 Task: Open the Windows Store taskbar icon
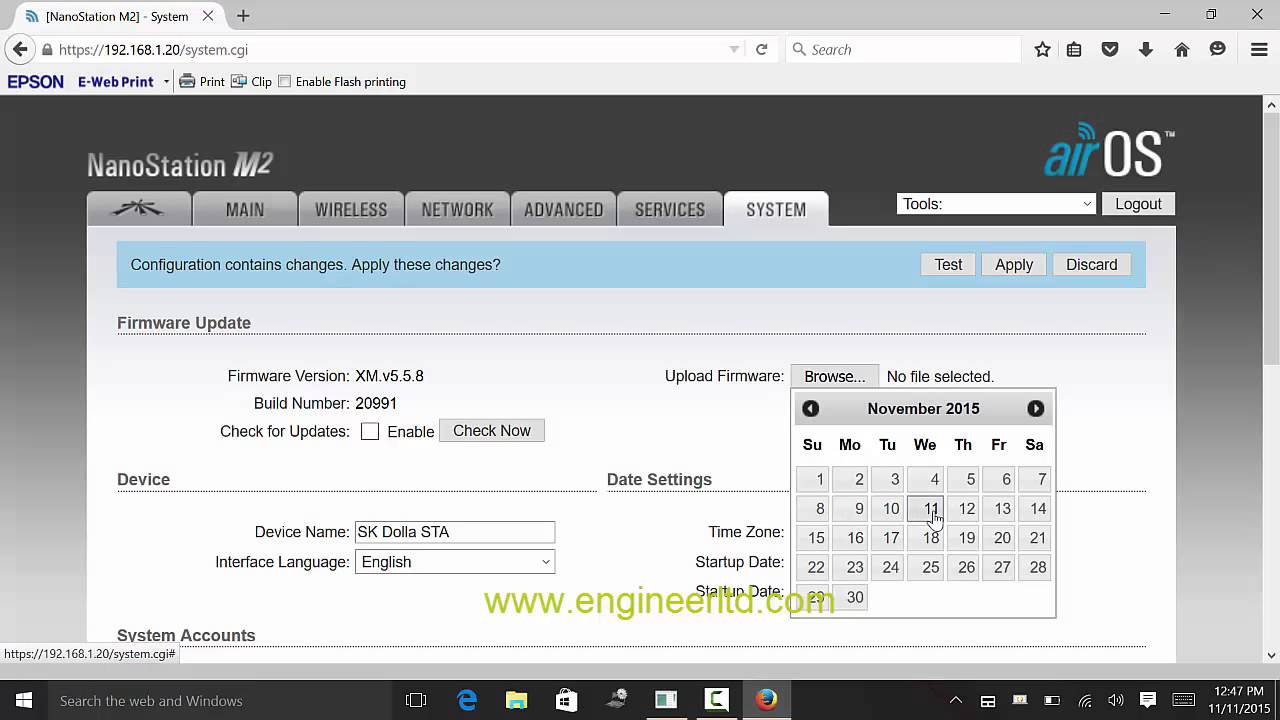point(566,700)
